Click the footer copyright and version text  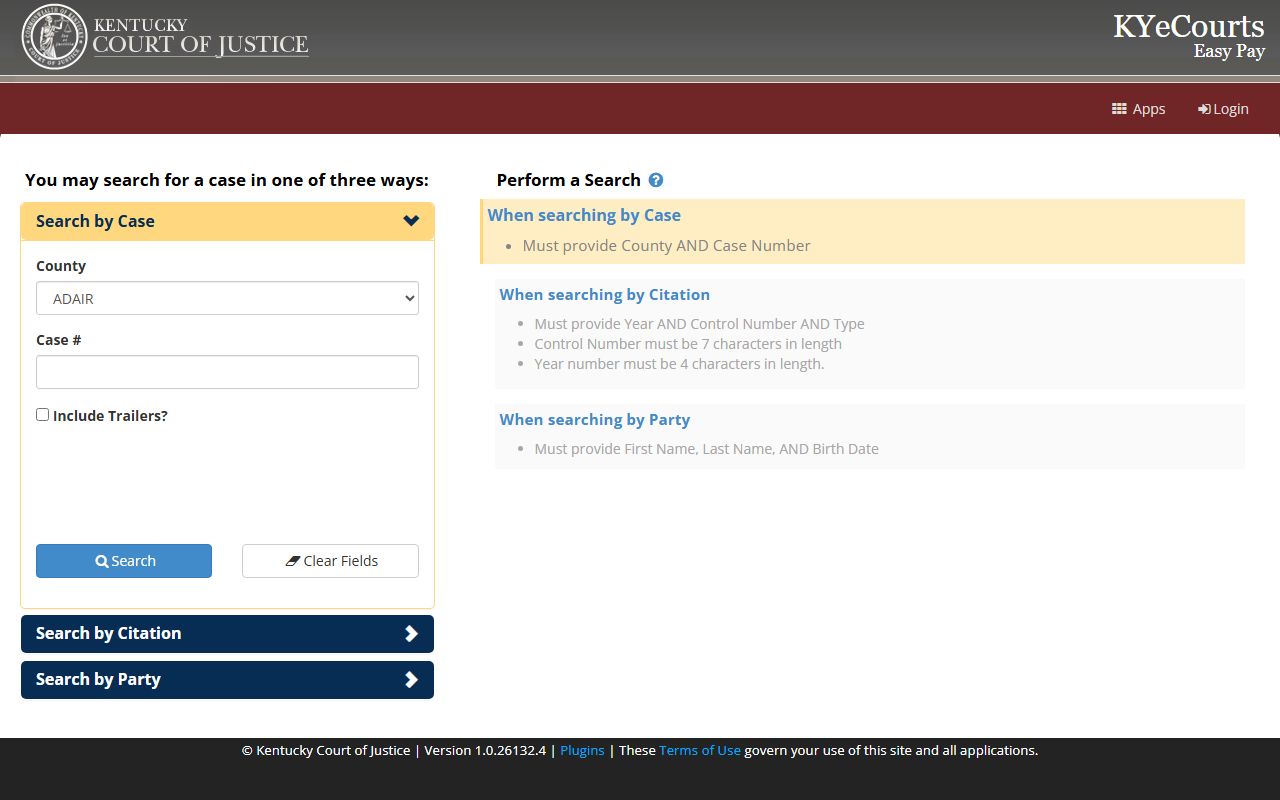pyautogui.click(x=394, y=750)
